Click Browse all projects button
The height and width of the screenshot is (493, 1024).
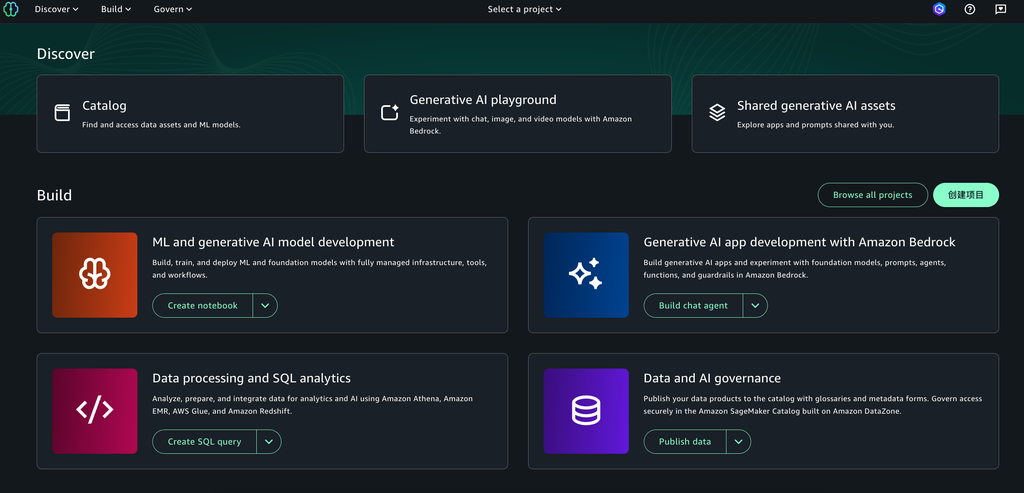pyautogui.click(x=872, y=195)
